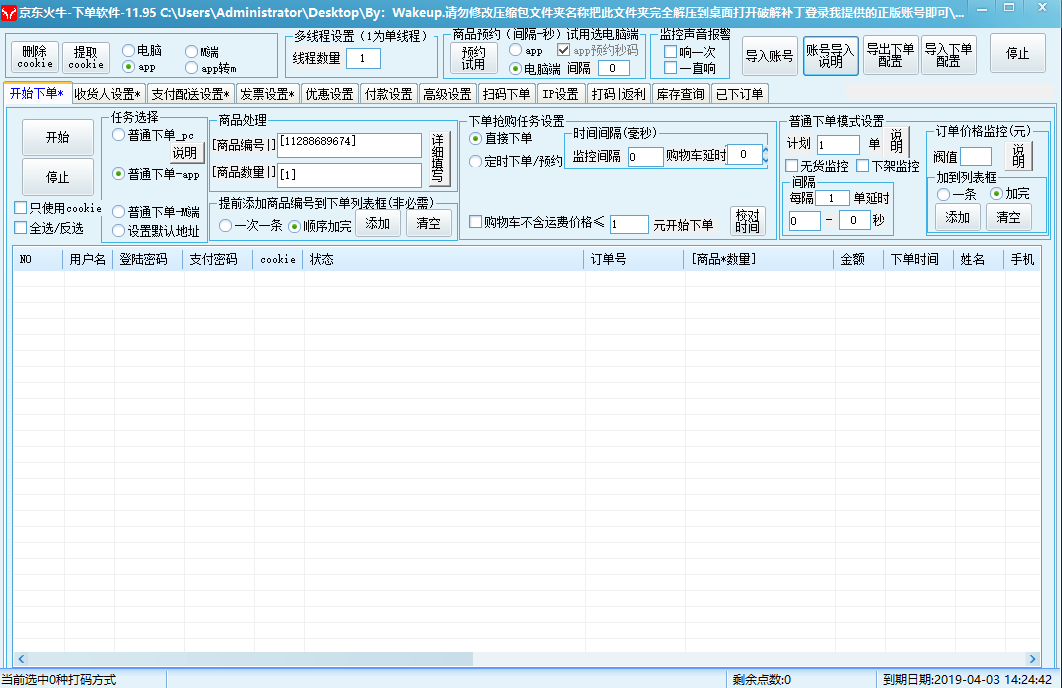Switch to 收货人设置 tab

[108, 94]
